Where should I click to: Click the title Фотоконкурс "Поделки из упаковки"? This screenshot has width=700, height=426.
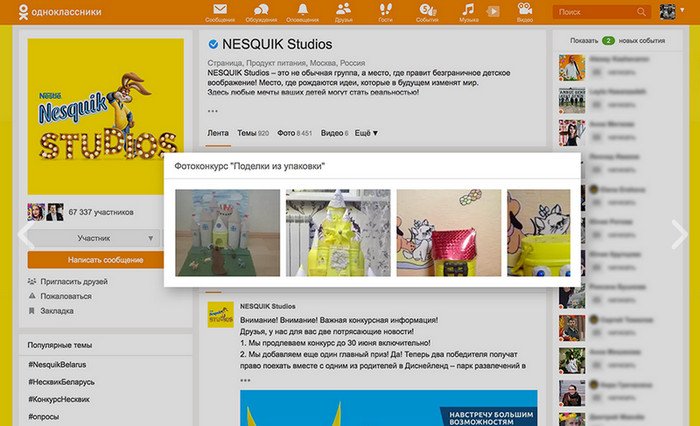tap(249, 166)
